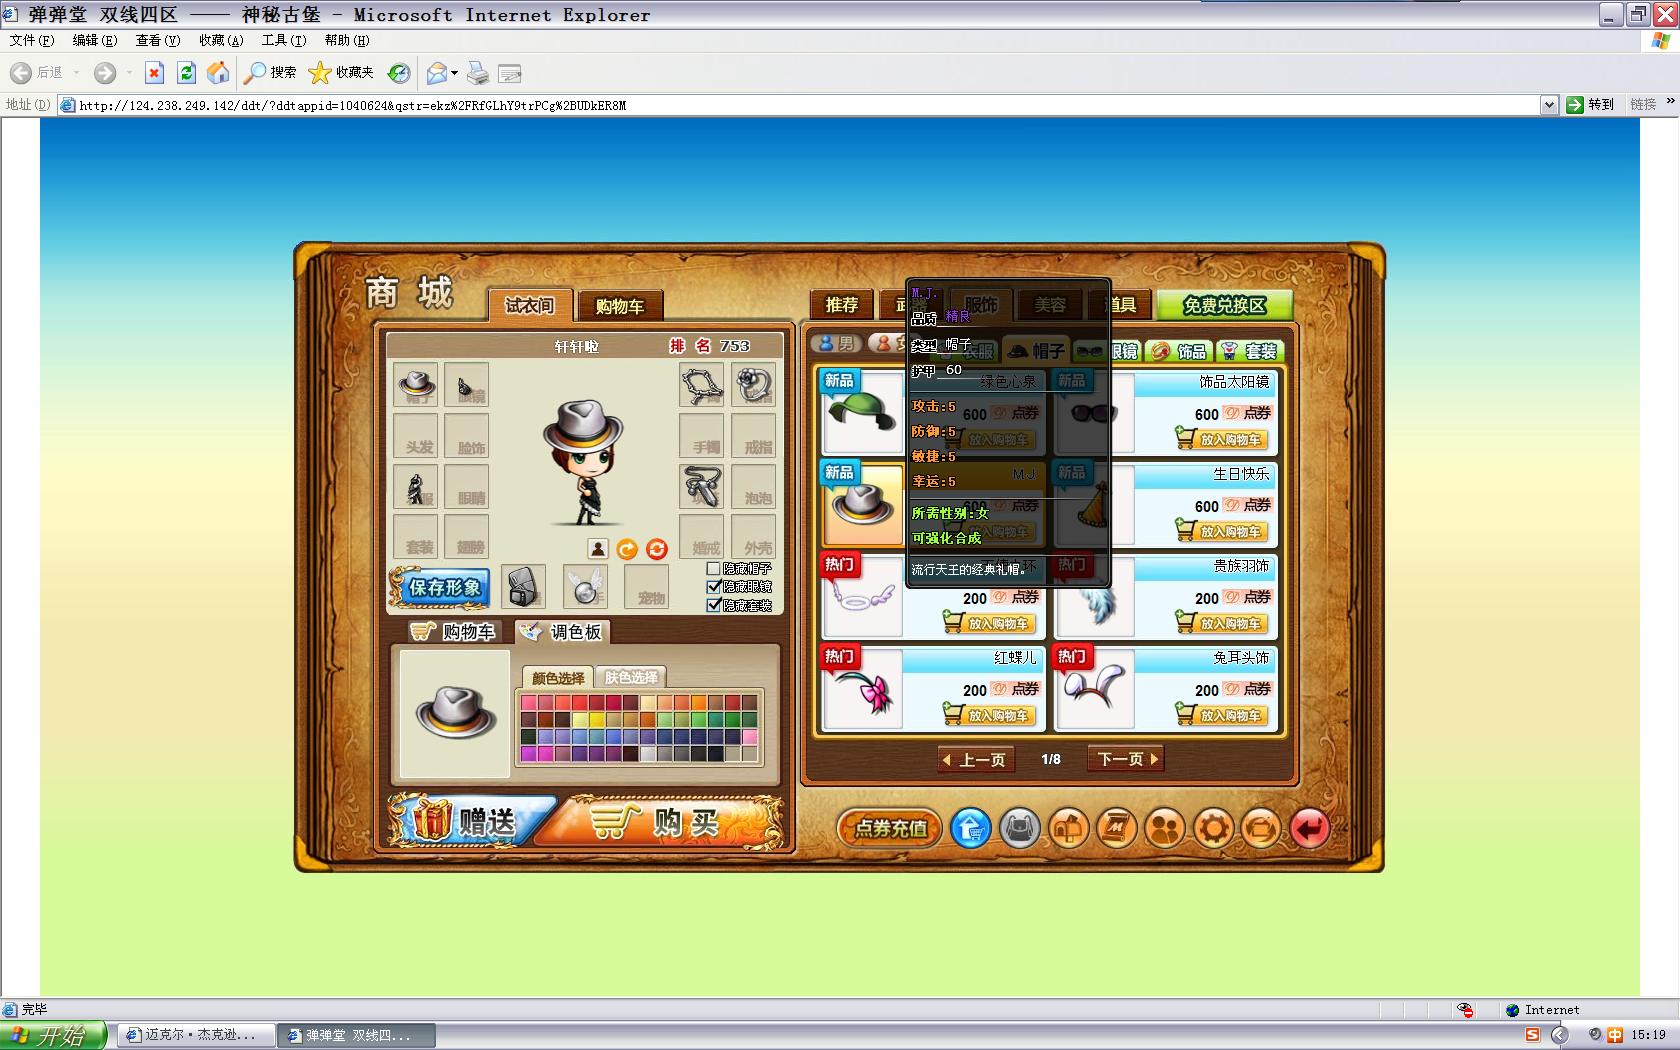Click the blue shop home icon
Image resolution: width=1680 pixels, height=1050 pixels.
(971, 828)
